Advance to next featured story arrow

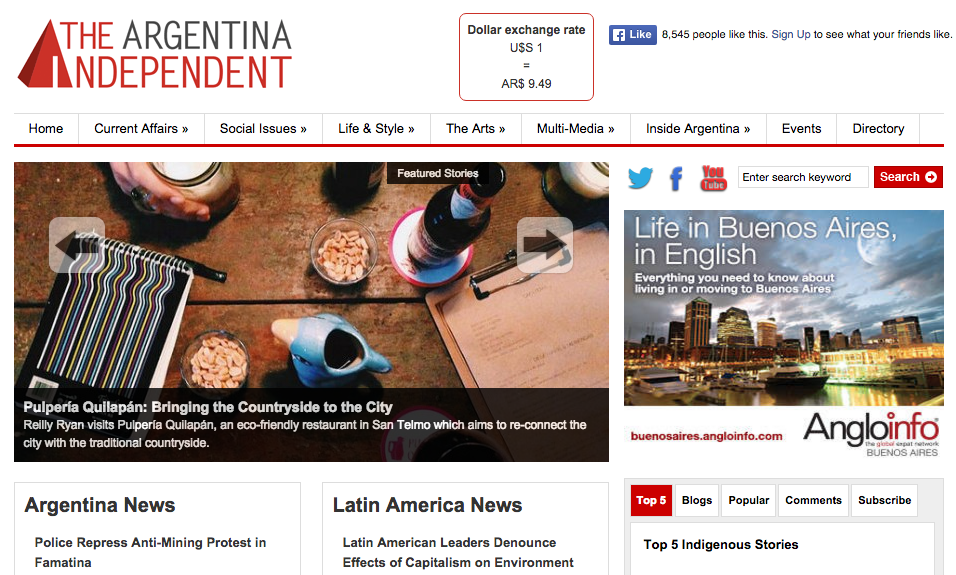[544, 245]
